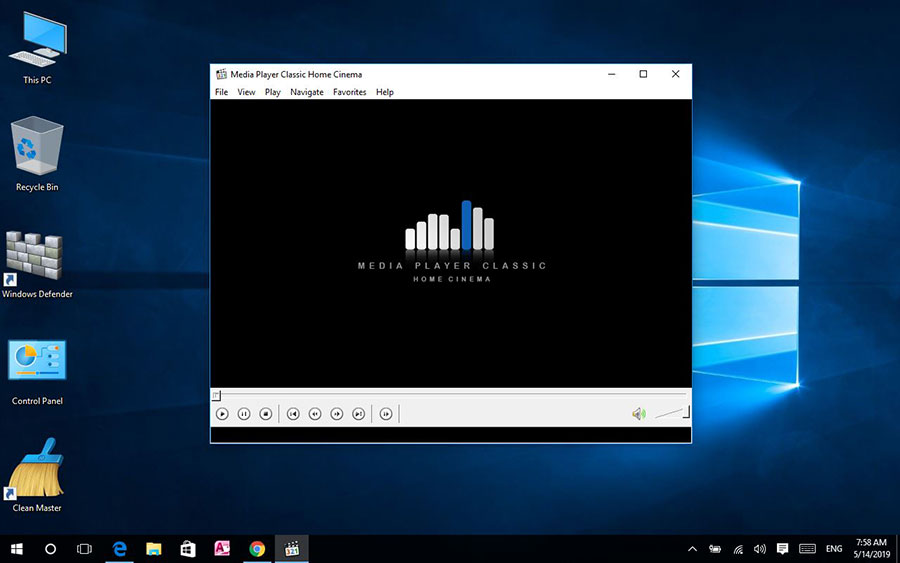Viewport: 900px width, 563px height.
Task: Show hidden system tray icons
Action: click(692, 549)
